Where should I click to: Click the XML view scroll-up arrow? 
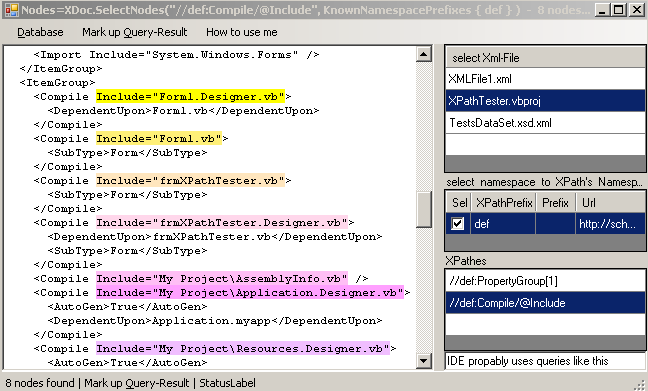tap(424, 54)
